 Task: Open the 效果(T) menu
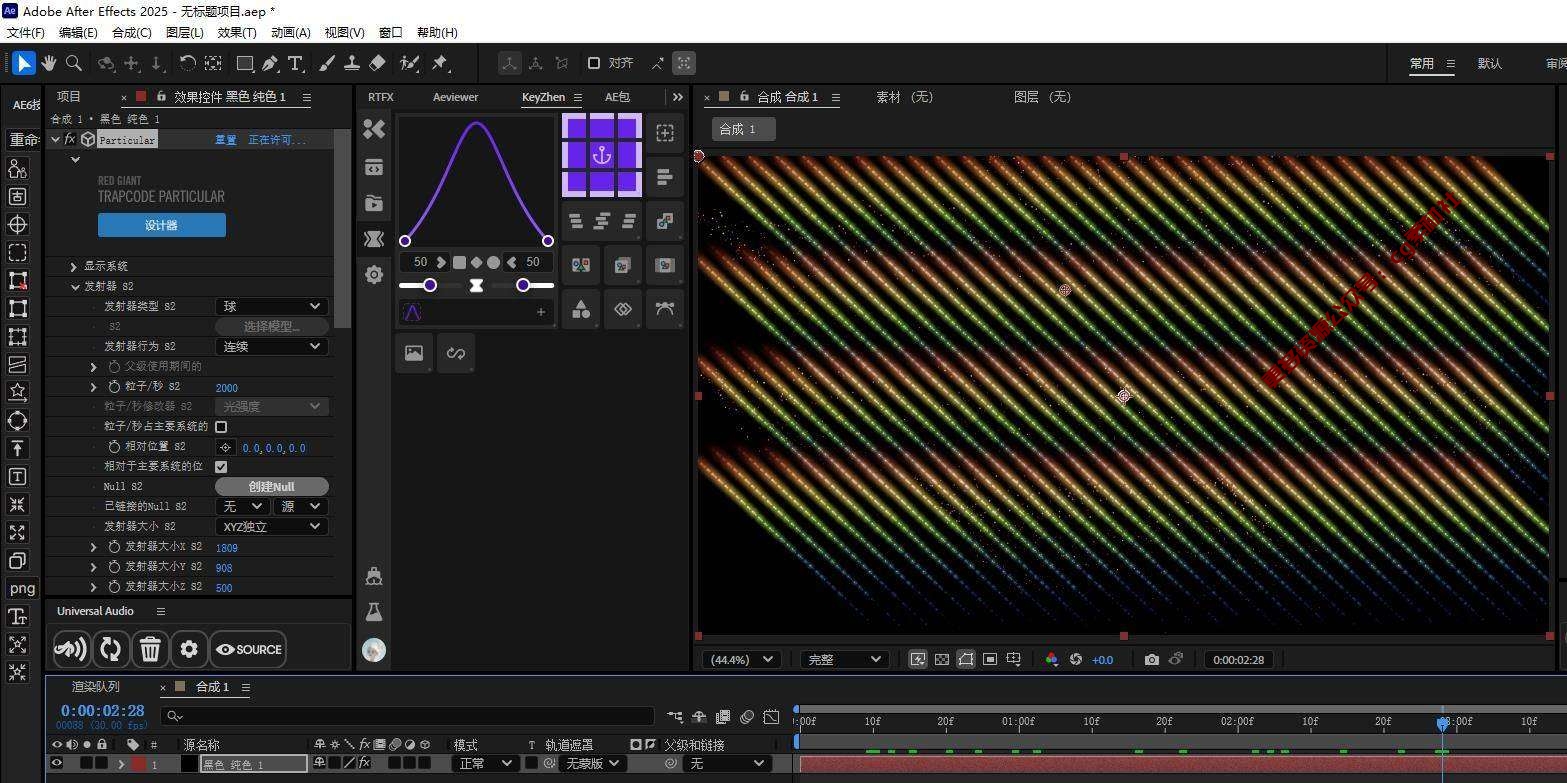[x=237, y=32]
